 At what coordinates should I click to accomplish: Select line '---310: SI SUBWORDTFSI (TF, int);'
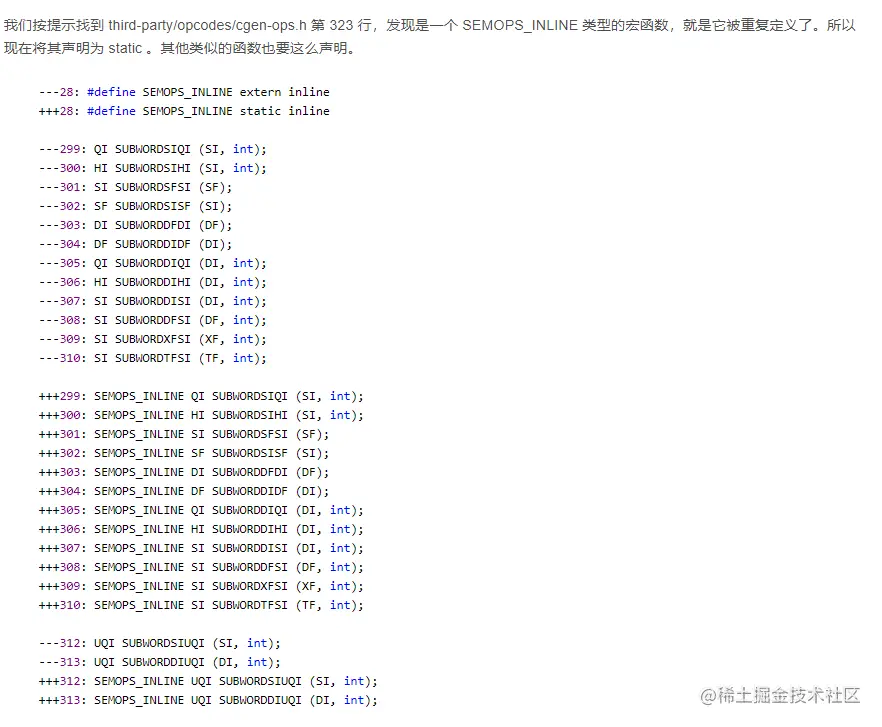pyautogui.click(x=152, y=358)
